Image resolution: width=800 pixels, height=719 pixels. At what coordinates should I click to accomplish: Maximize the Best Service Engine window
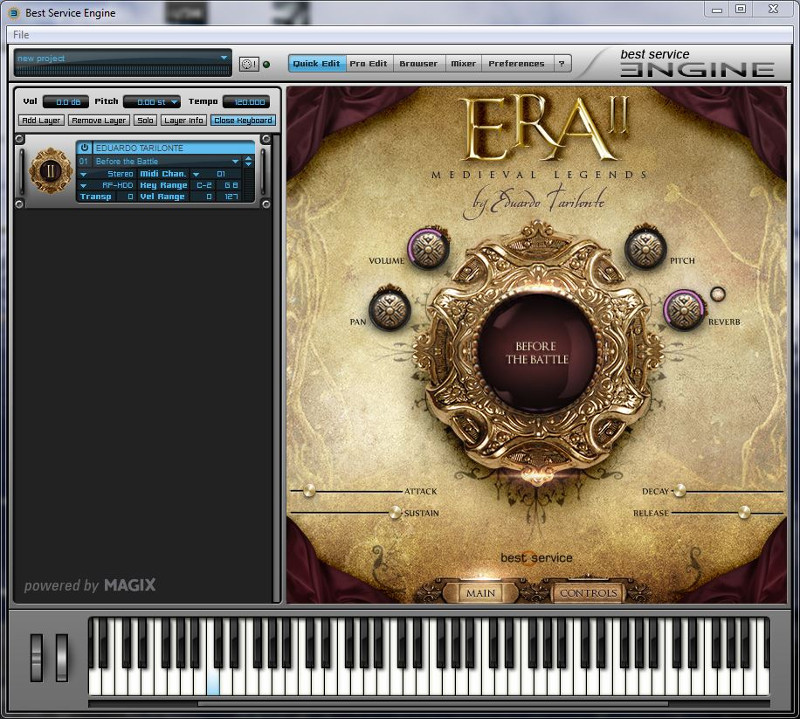coord(741,9)
